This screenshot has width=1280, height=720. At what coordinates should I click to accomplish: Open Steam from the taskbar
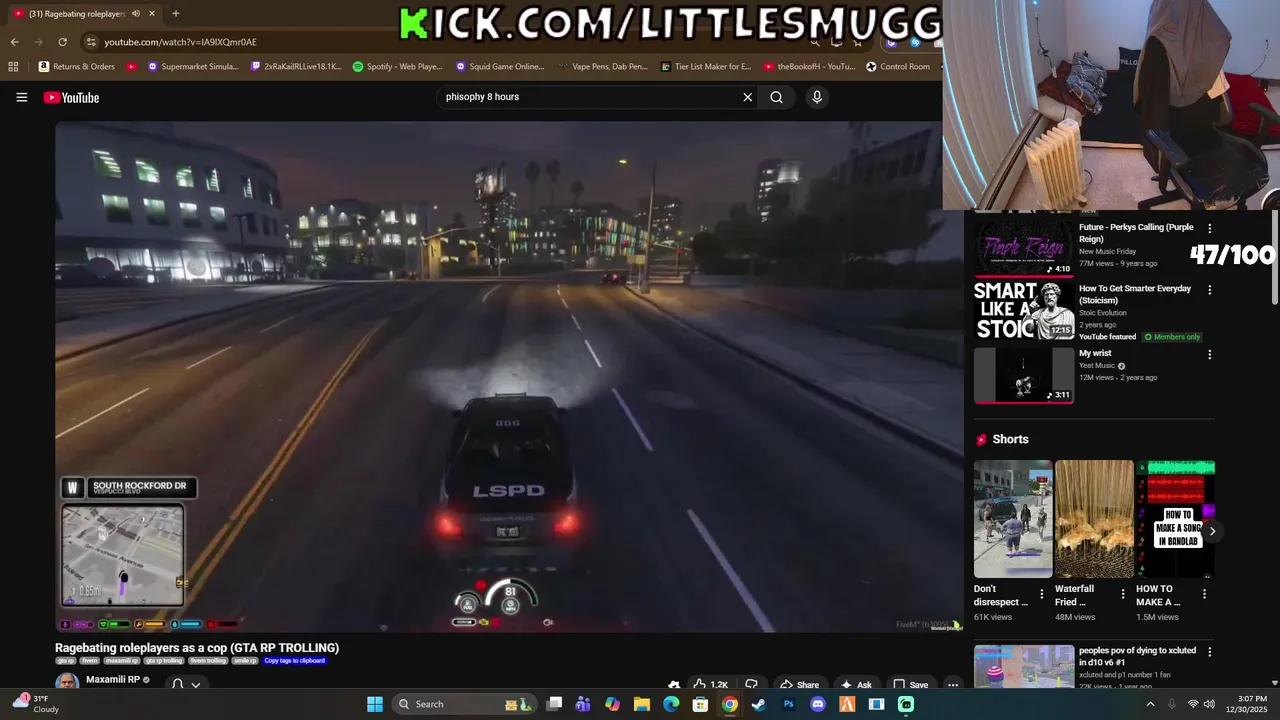759,704
